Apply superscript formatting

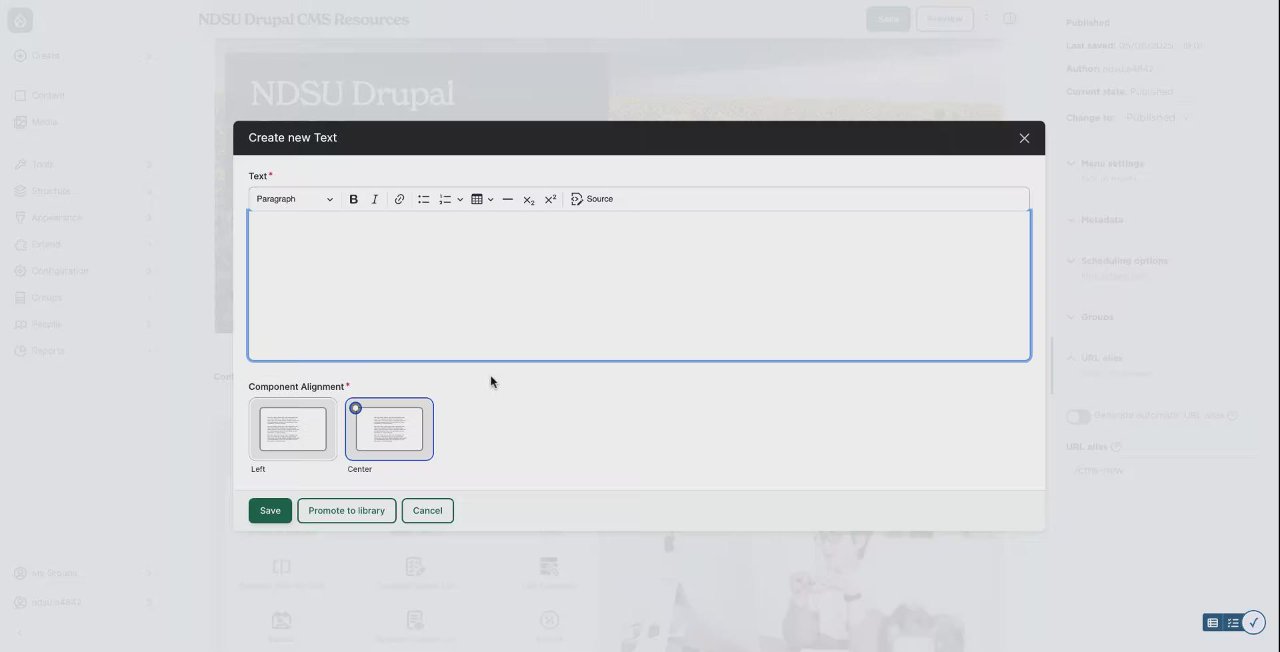click(x=550, y=199)
